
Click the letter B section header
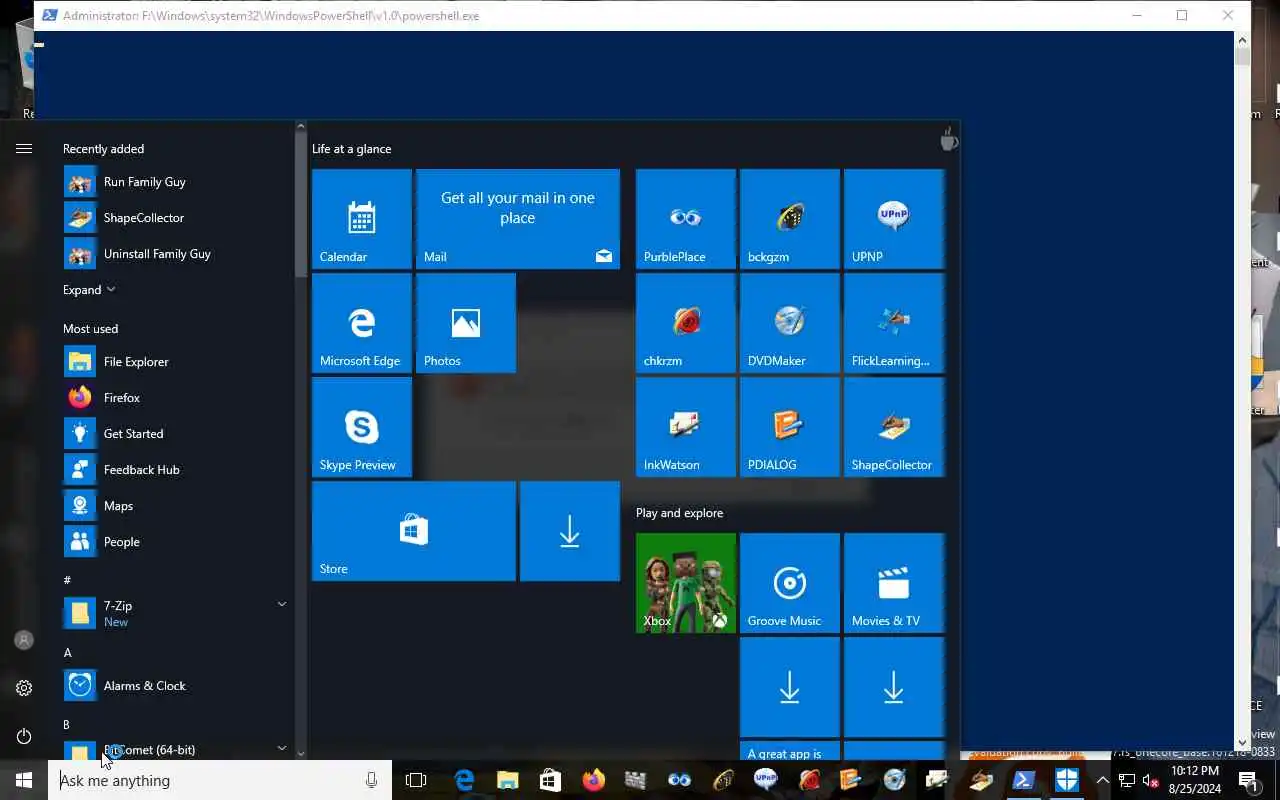(x=67, y=724)
